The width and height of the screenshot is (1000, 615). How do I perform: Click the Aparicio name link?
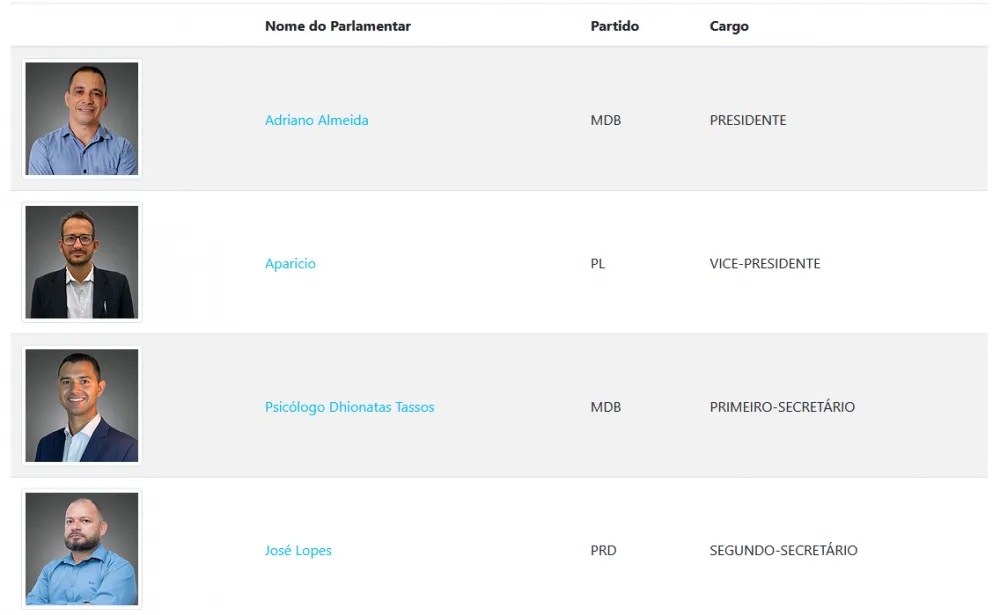click(x=290, y=264)
